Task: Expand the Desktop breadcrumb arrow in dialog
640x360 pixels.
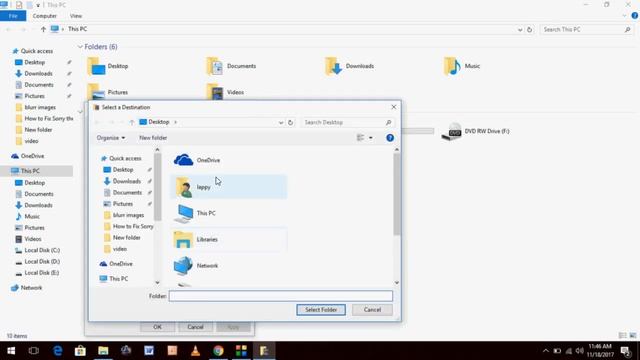Action: click(x=176, y=122)
